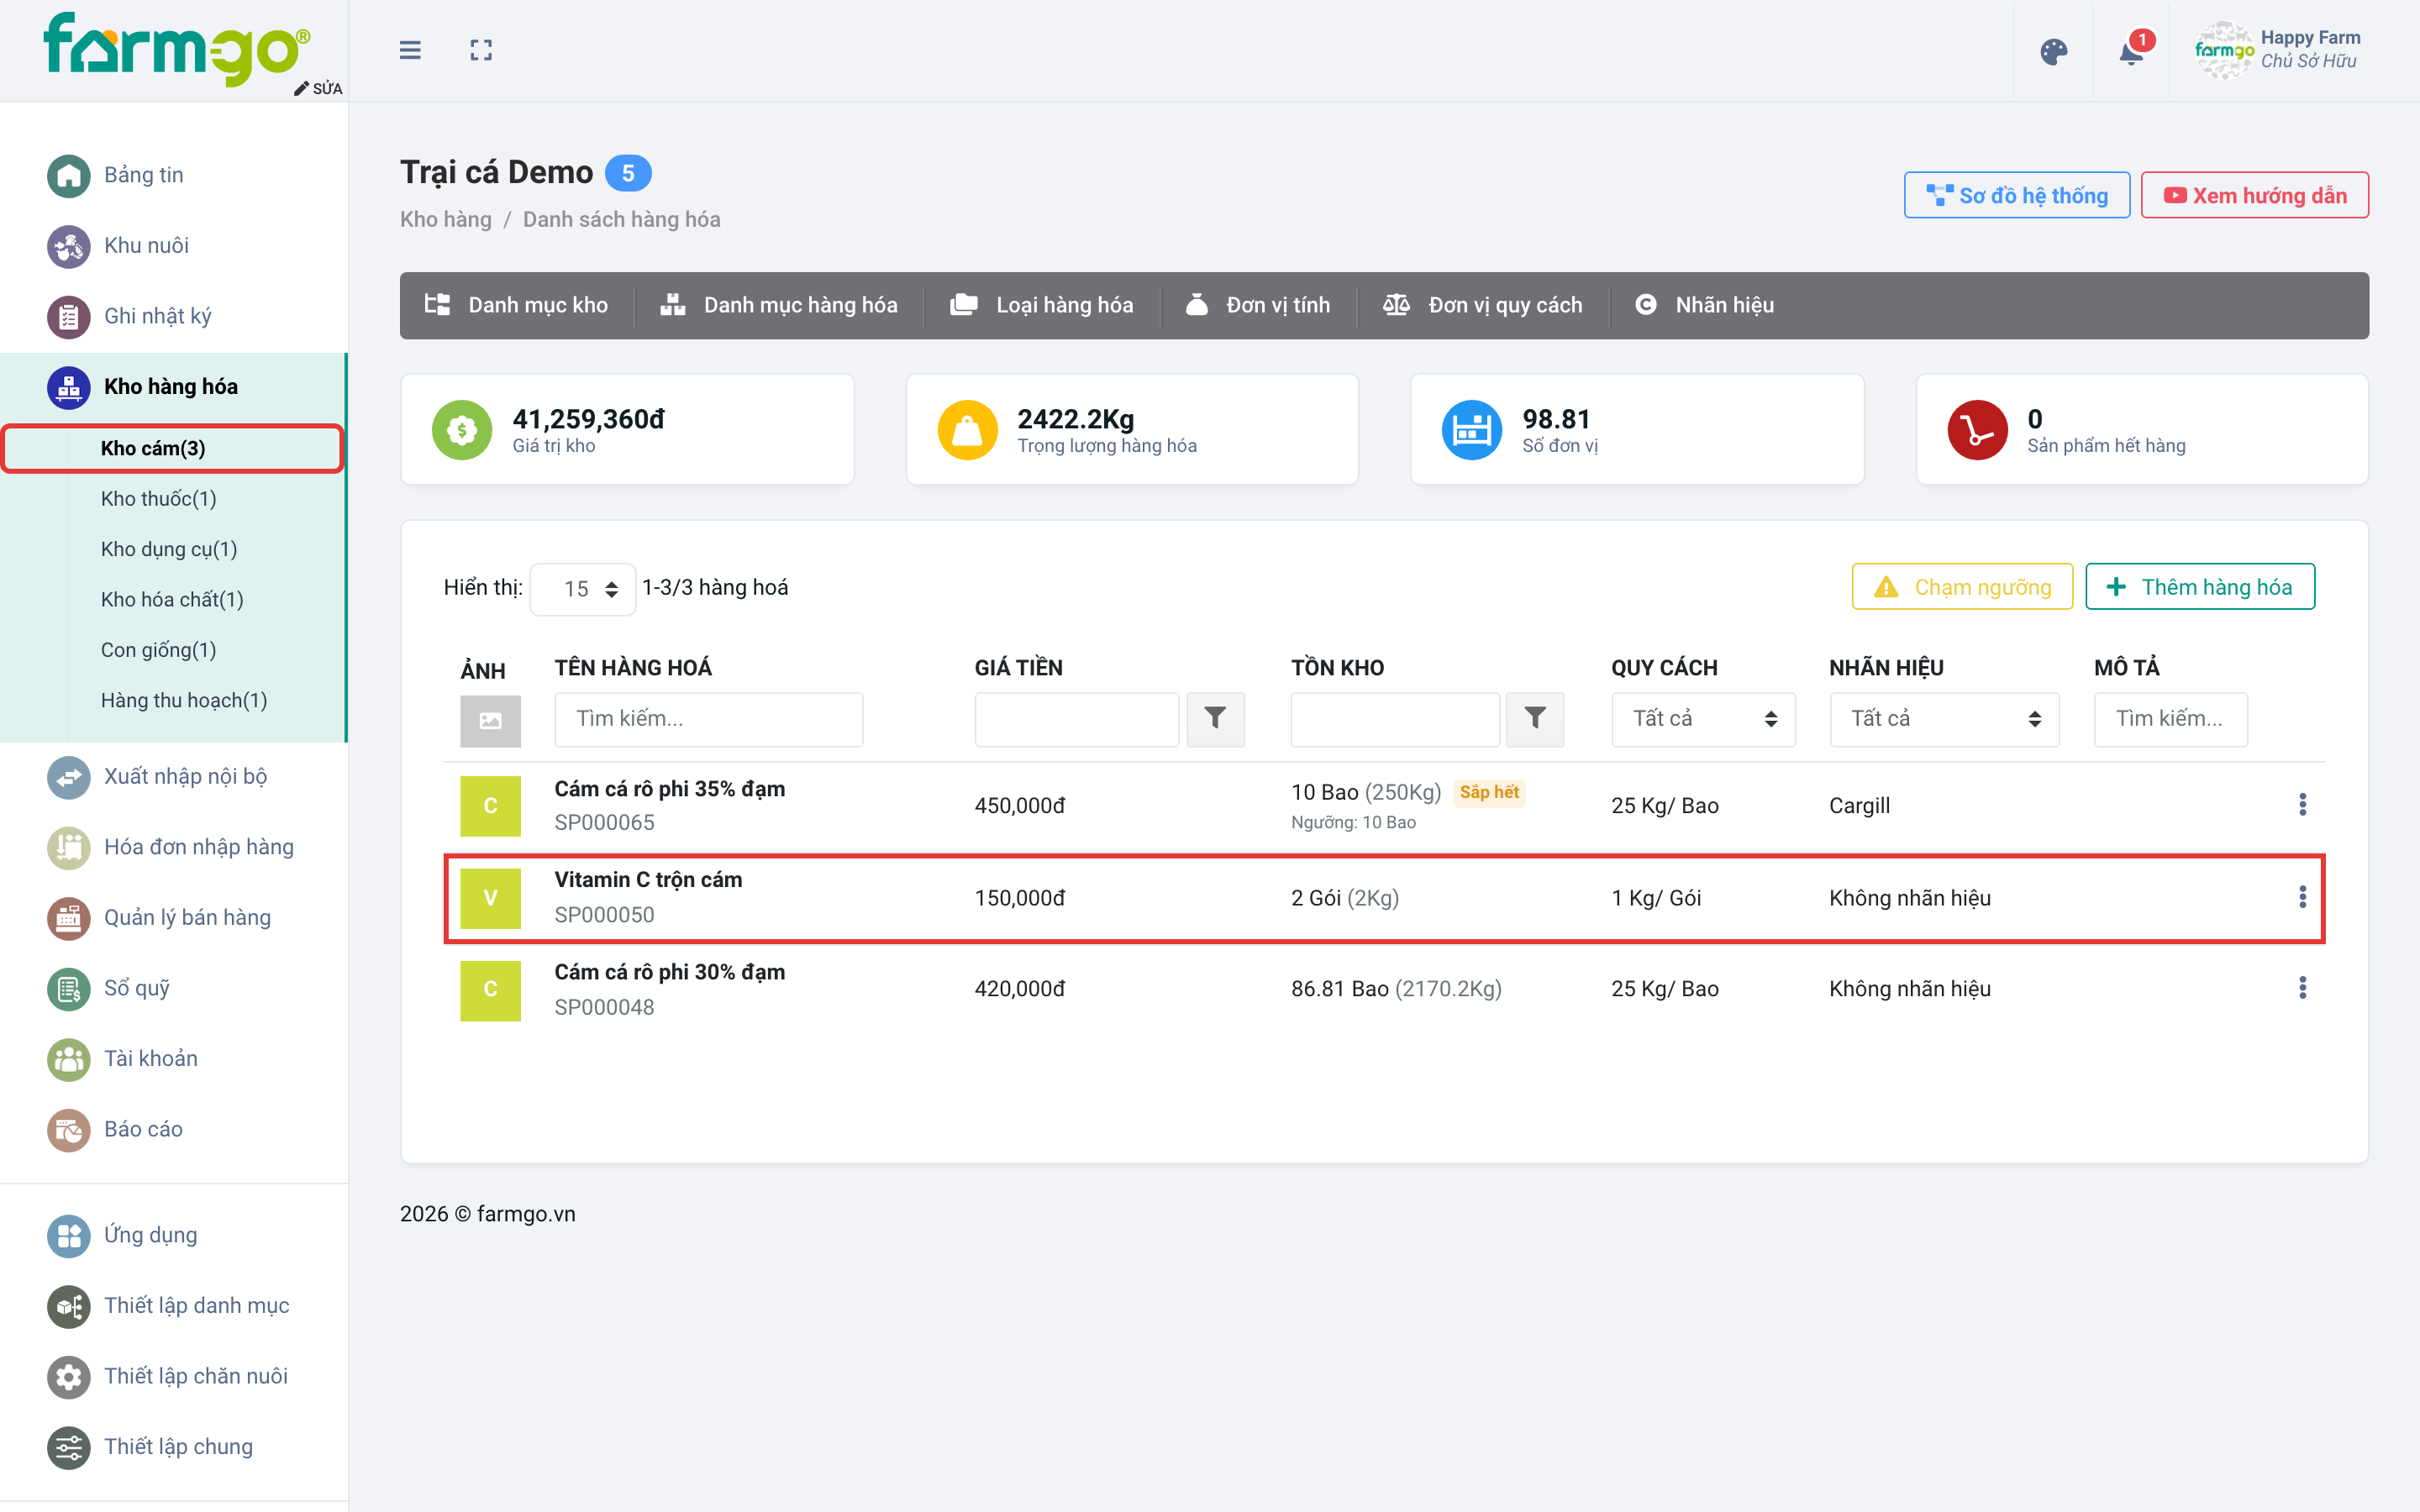Open the notifications bell
The width and height of the screenshot is (2420, 1512).
(2131, 51)
